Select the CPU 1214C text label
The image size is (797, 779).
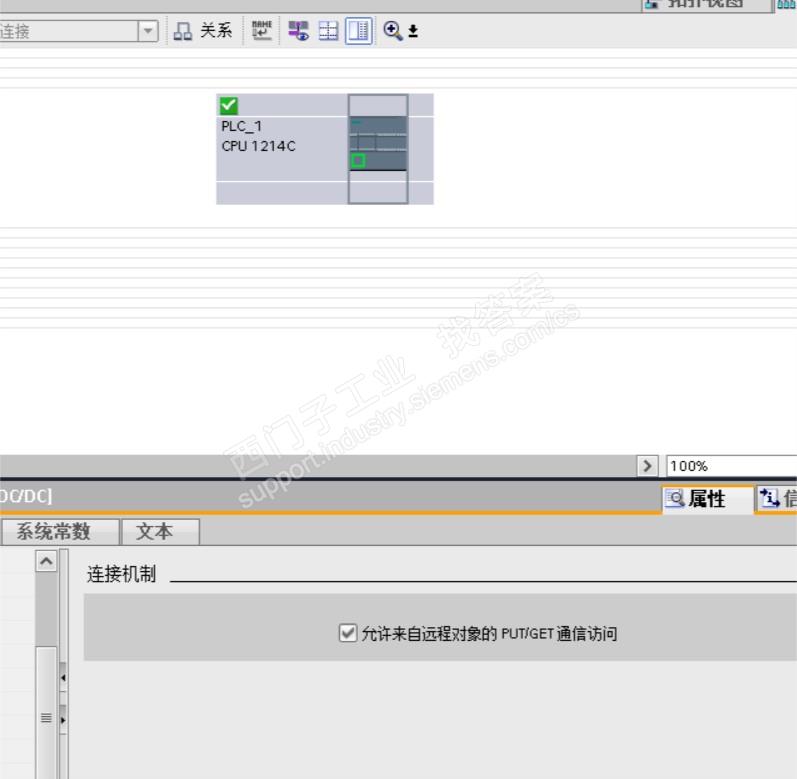coord(258,146)
